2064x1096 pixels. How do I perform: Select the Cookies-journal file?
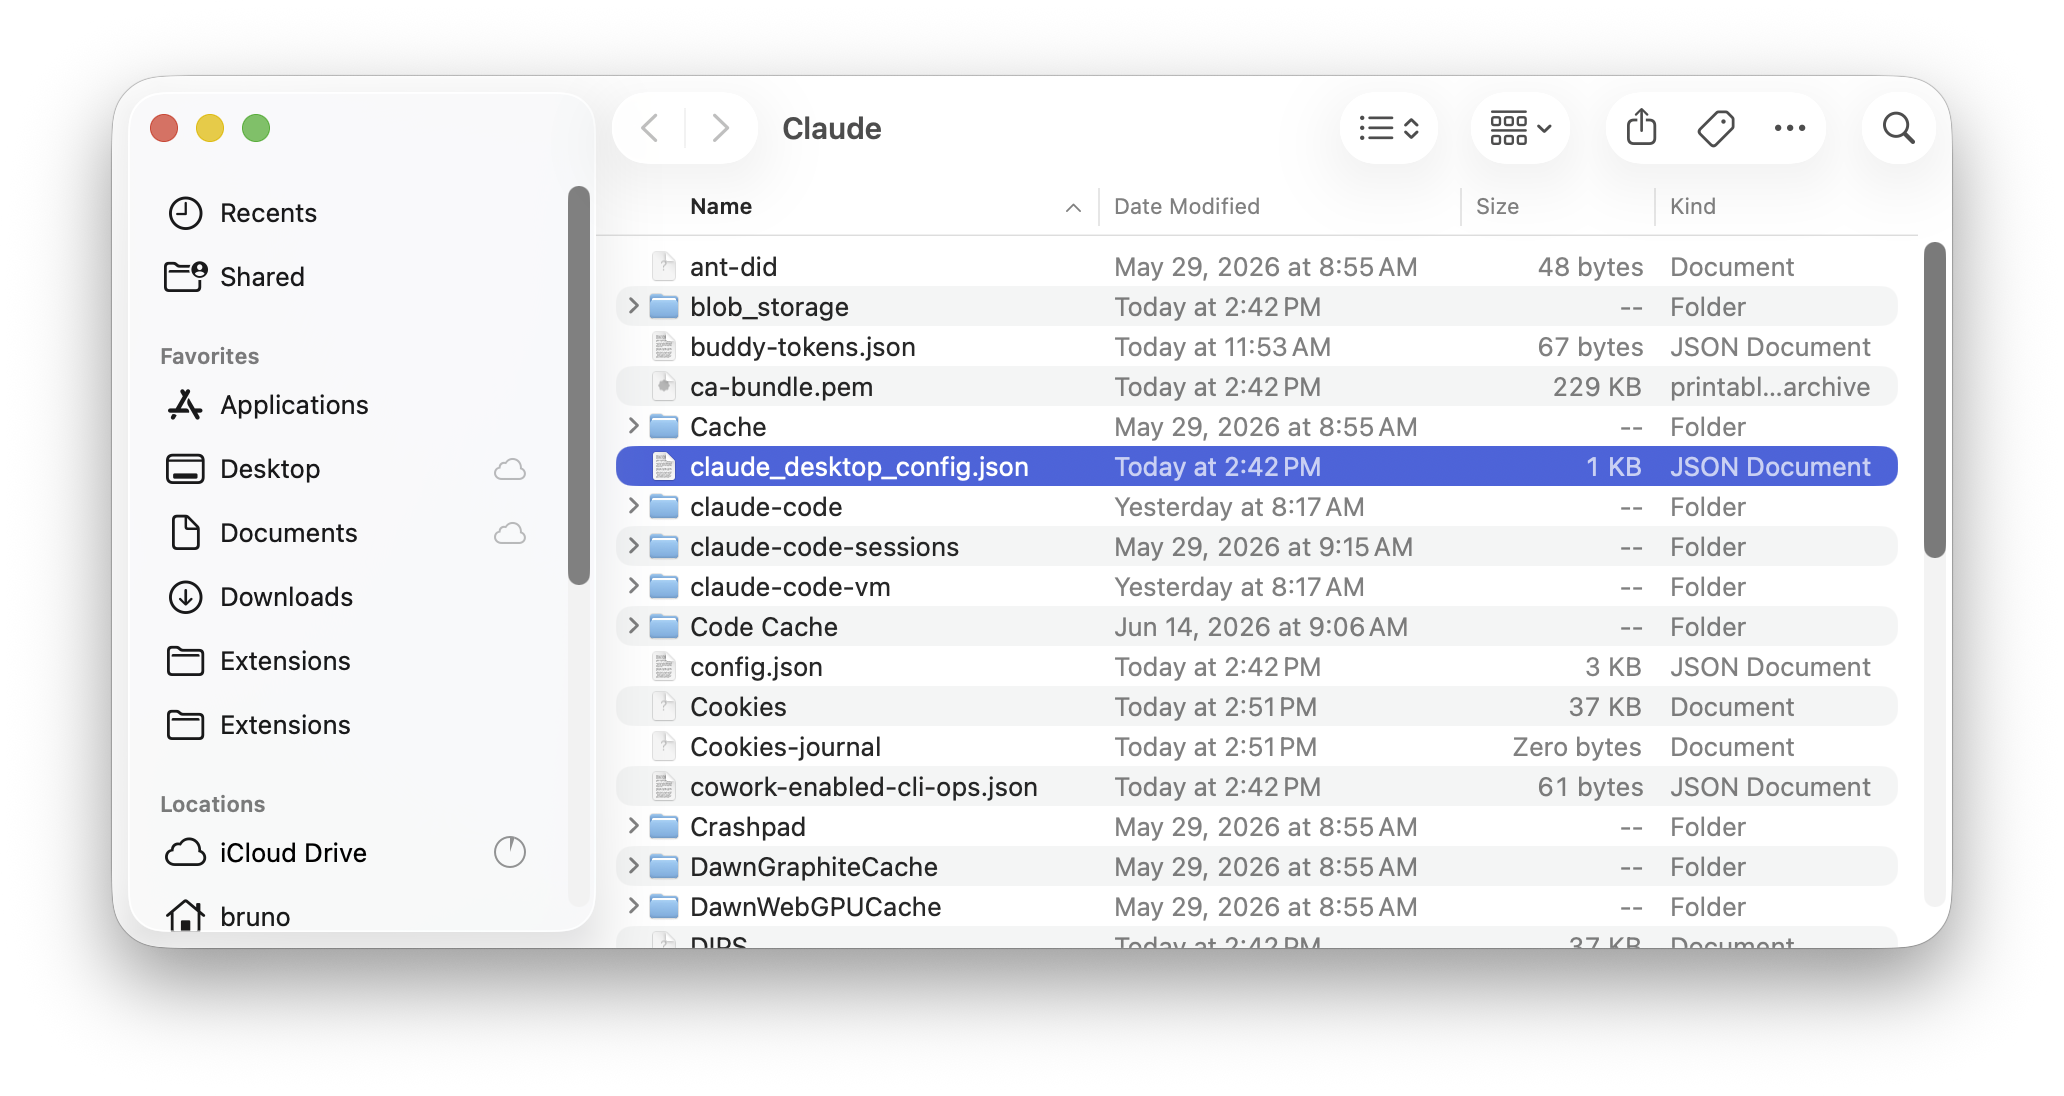click(x=1257, y=747)
